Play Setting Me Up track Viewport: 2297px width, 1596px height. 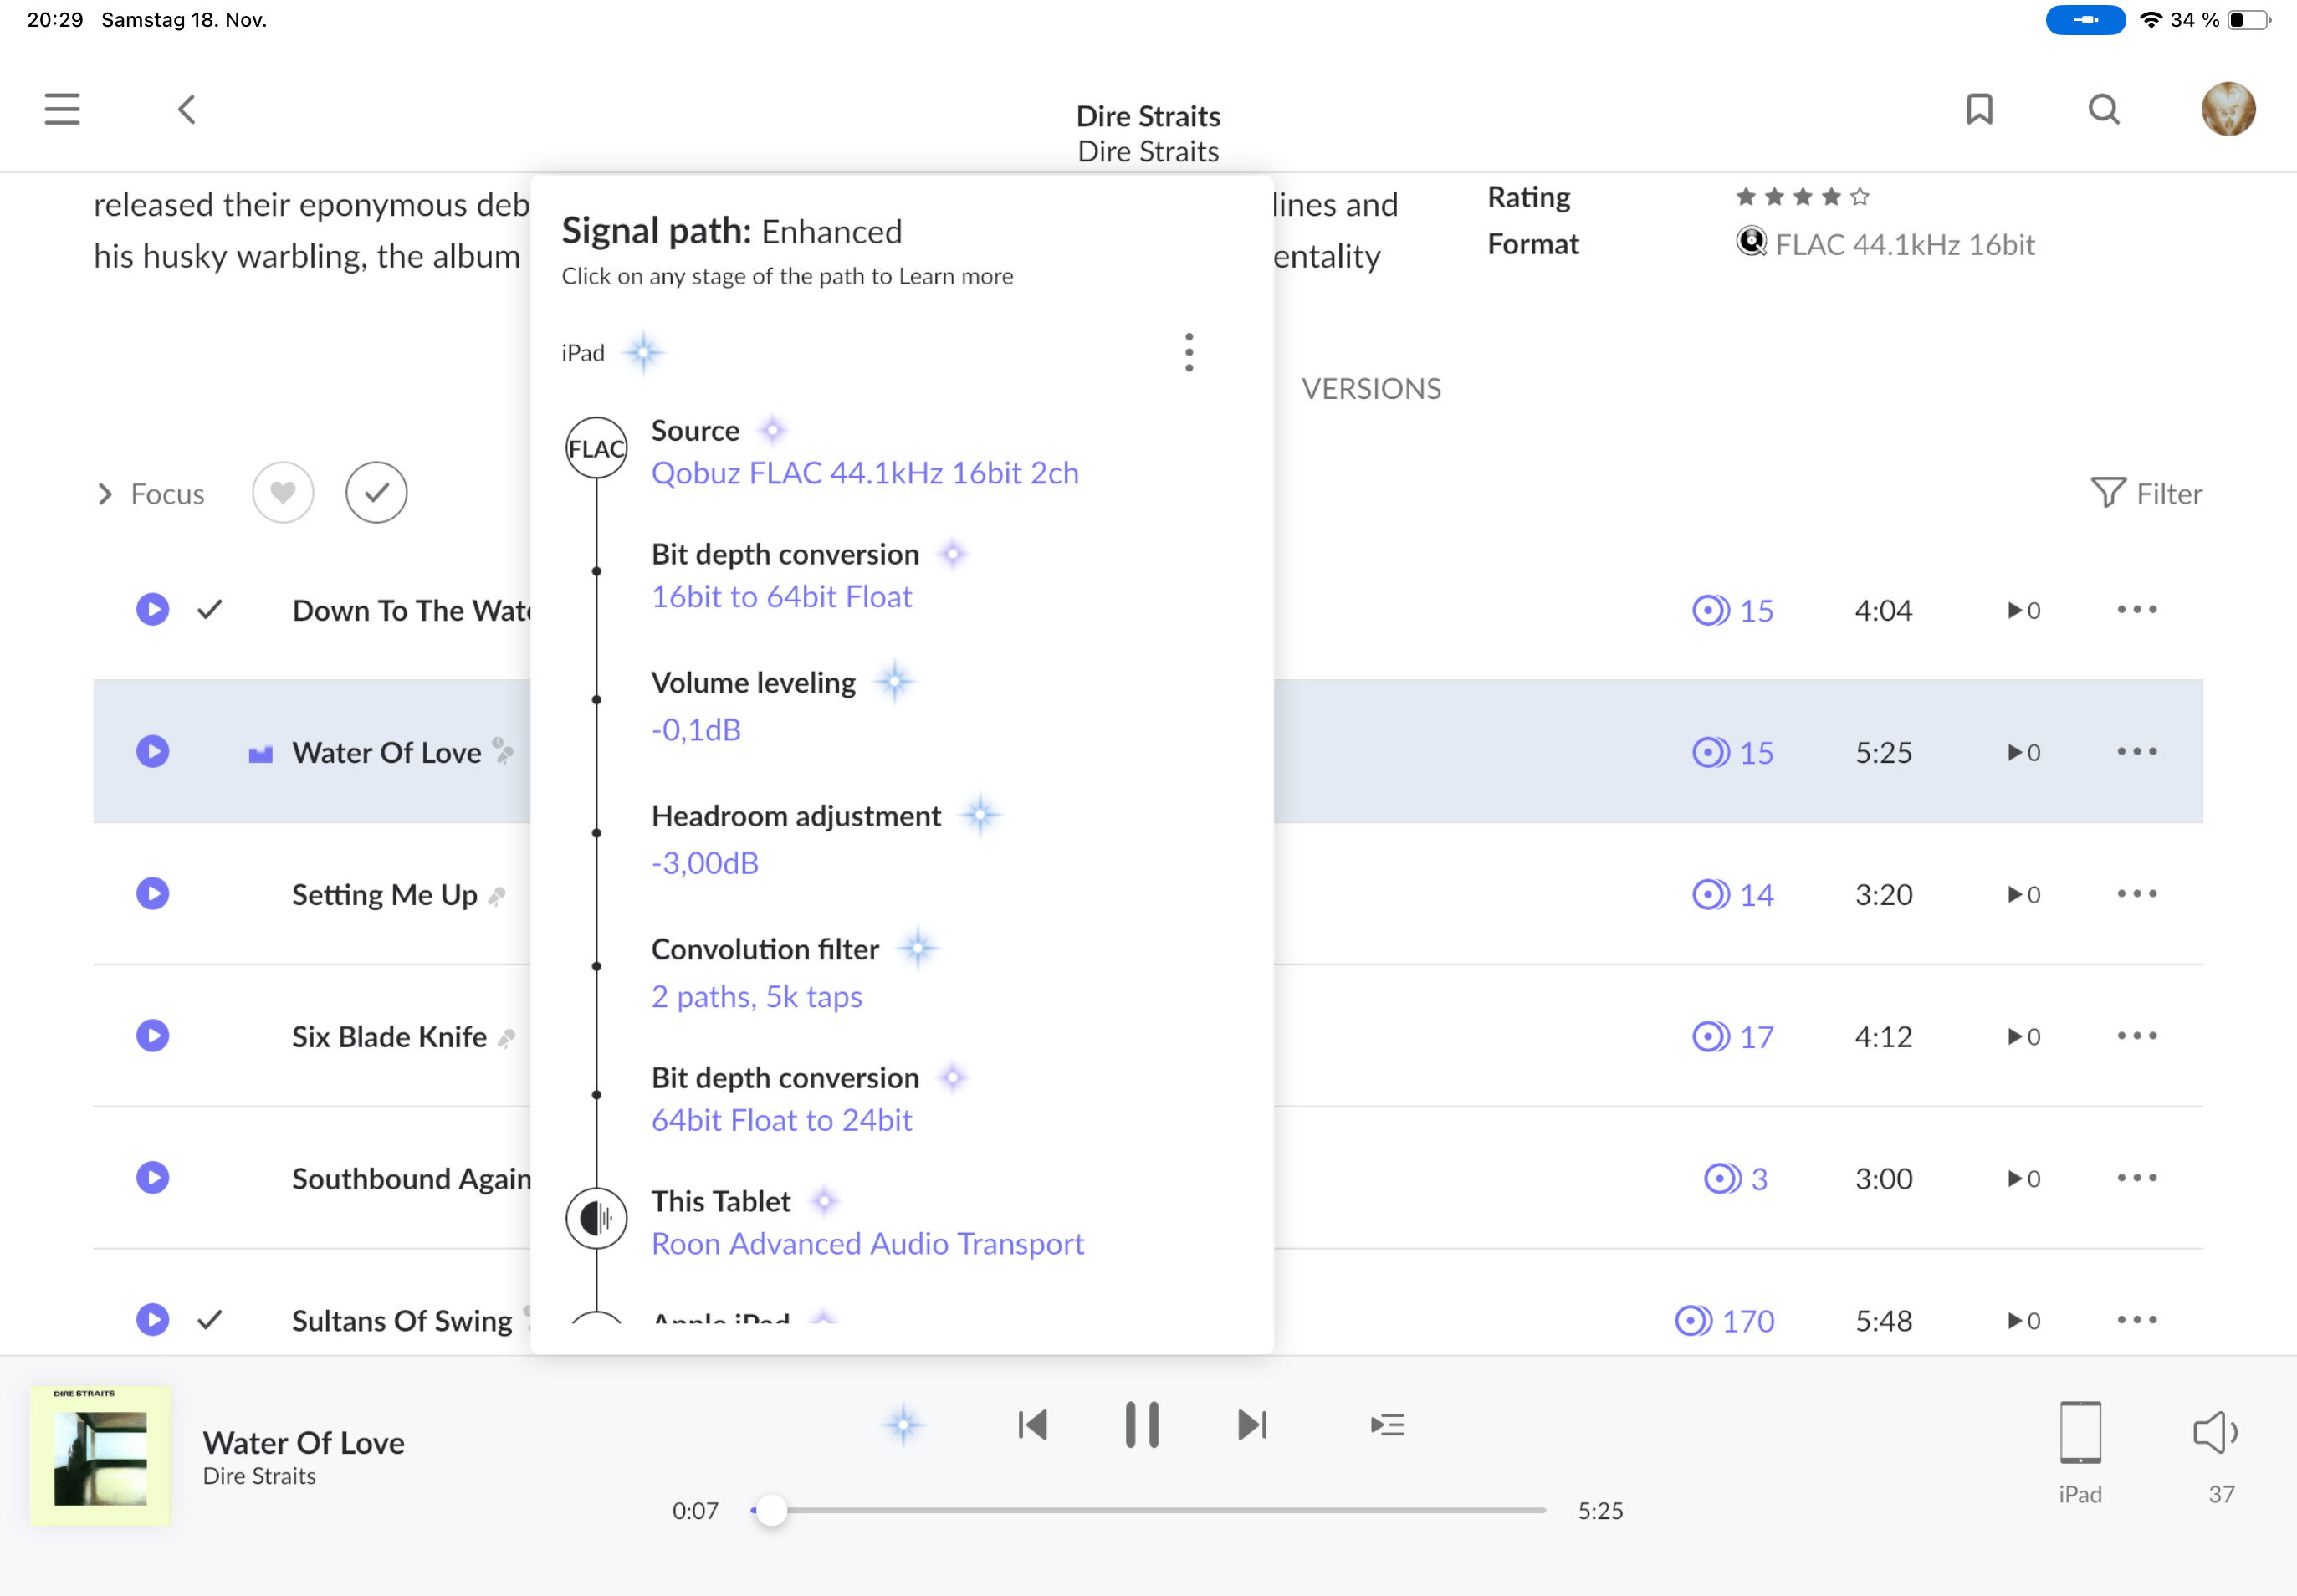pos(152,893)
